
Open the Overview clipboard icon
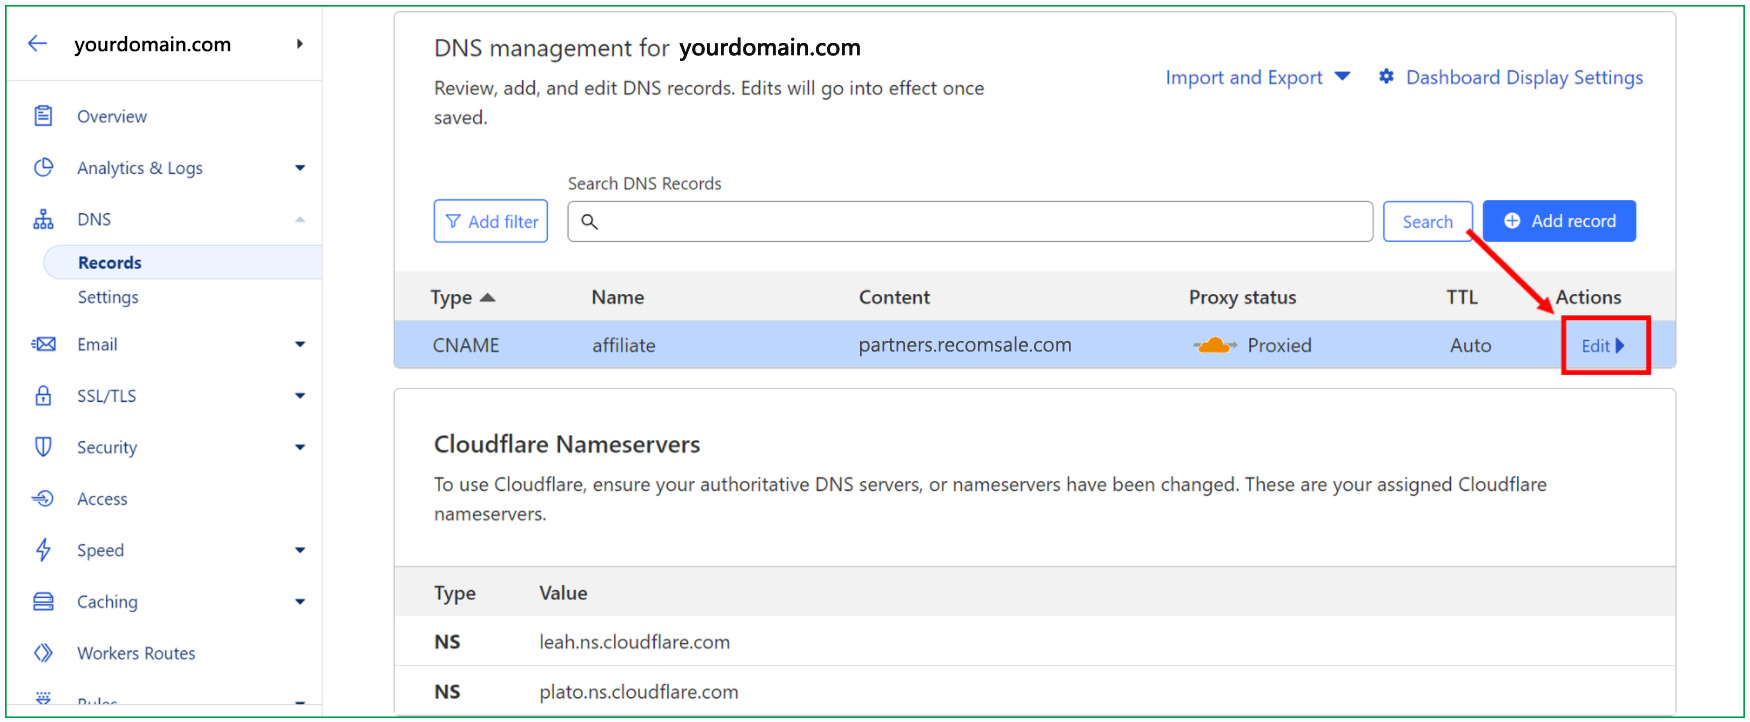43,116
